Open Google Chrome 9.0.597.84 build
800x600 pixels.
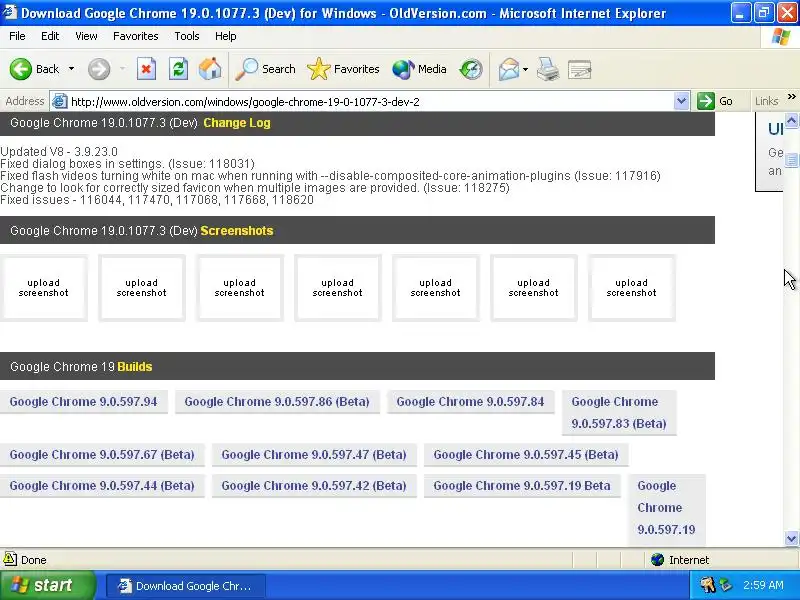(x=470, y=402)
